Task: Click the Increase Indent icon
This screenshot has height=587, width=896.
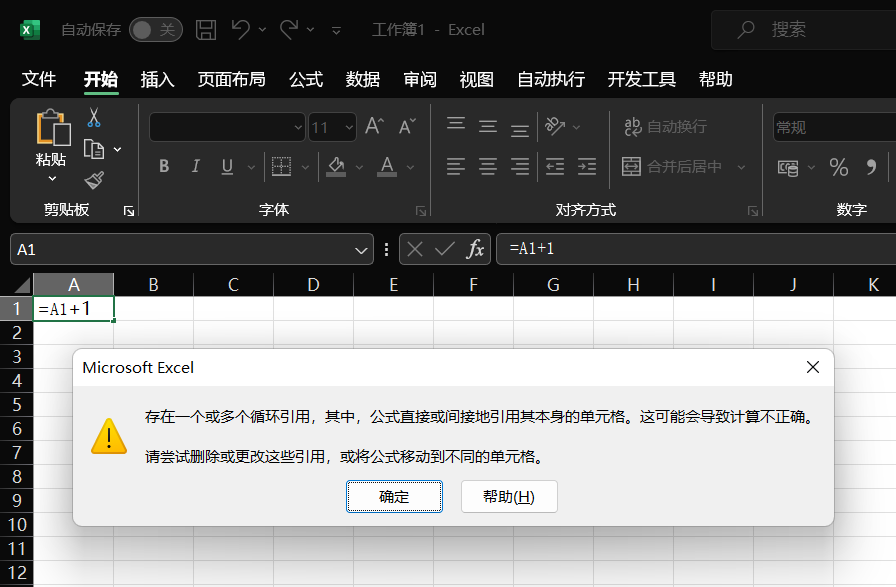Action: [587, 166]
